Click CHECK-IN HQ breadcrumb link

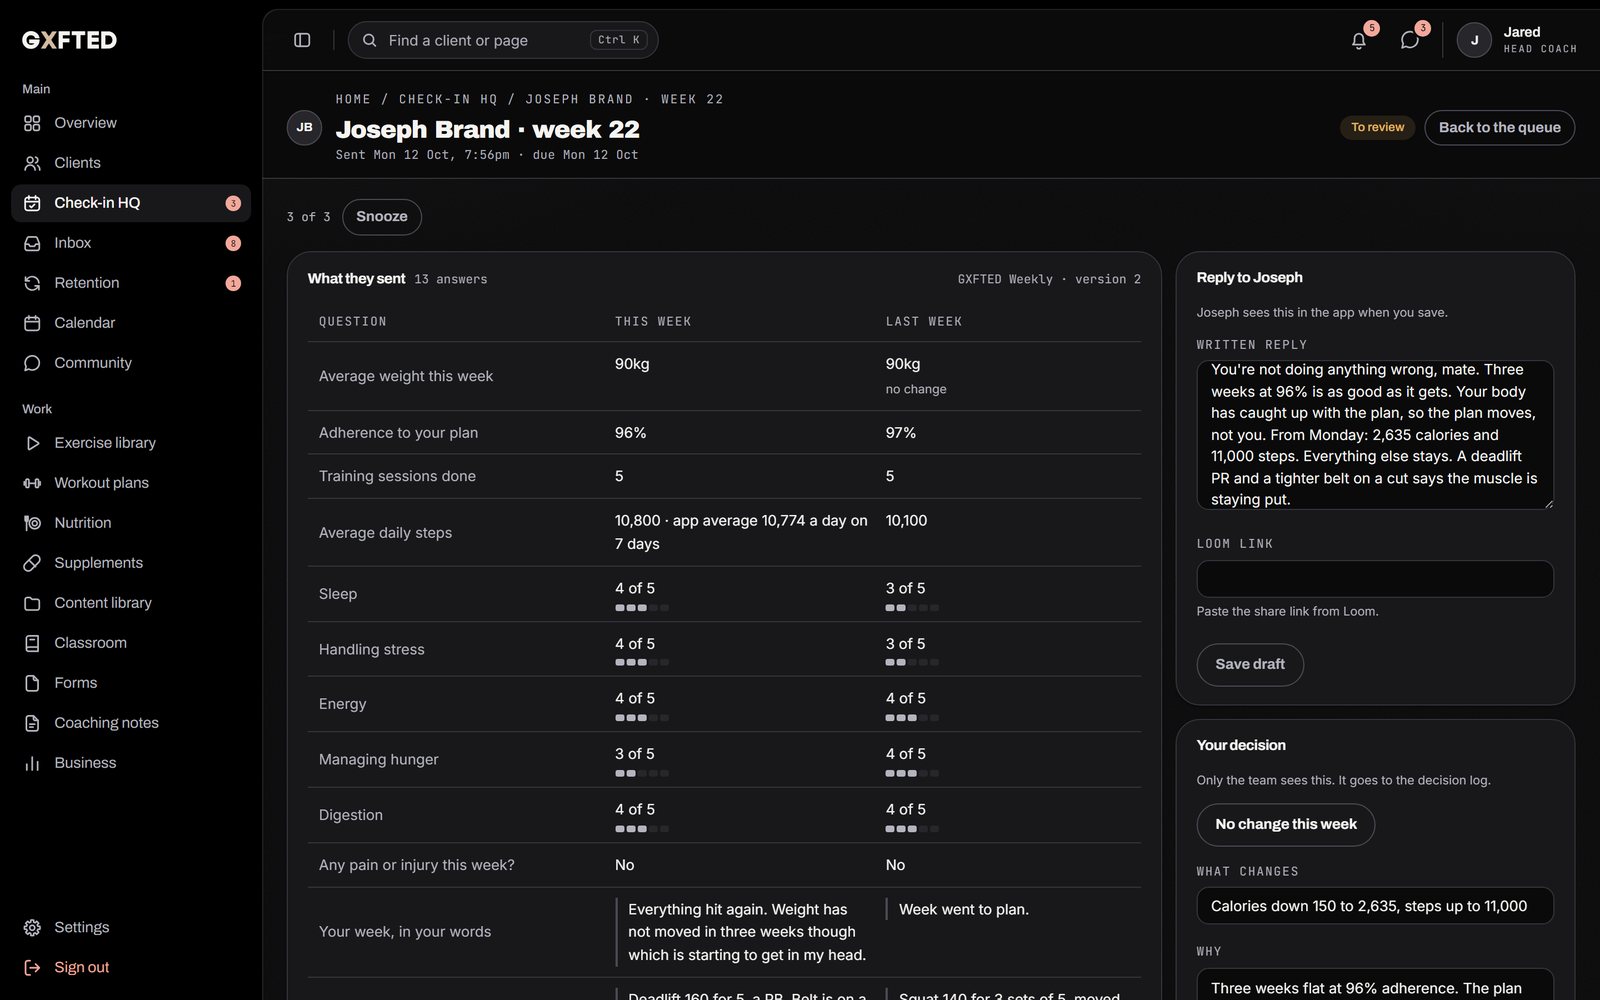pos(448,99)
